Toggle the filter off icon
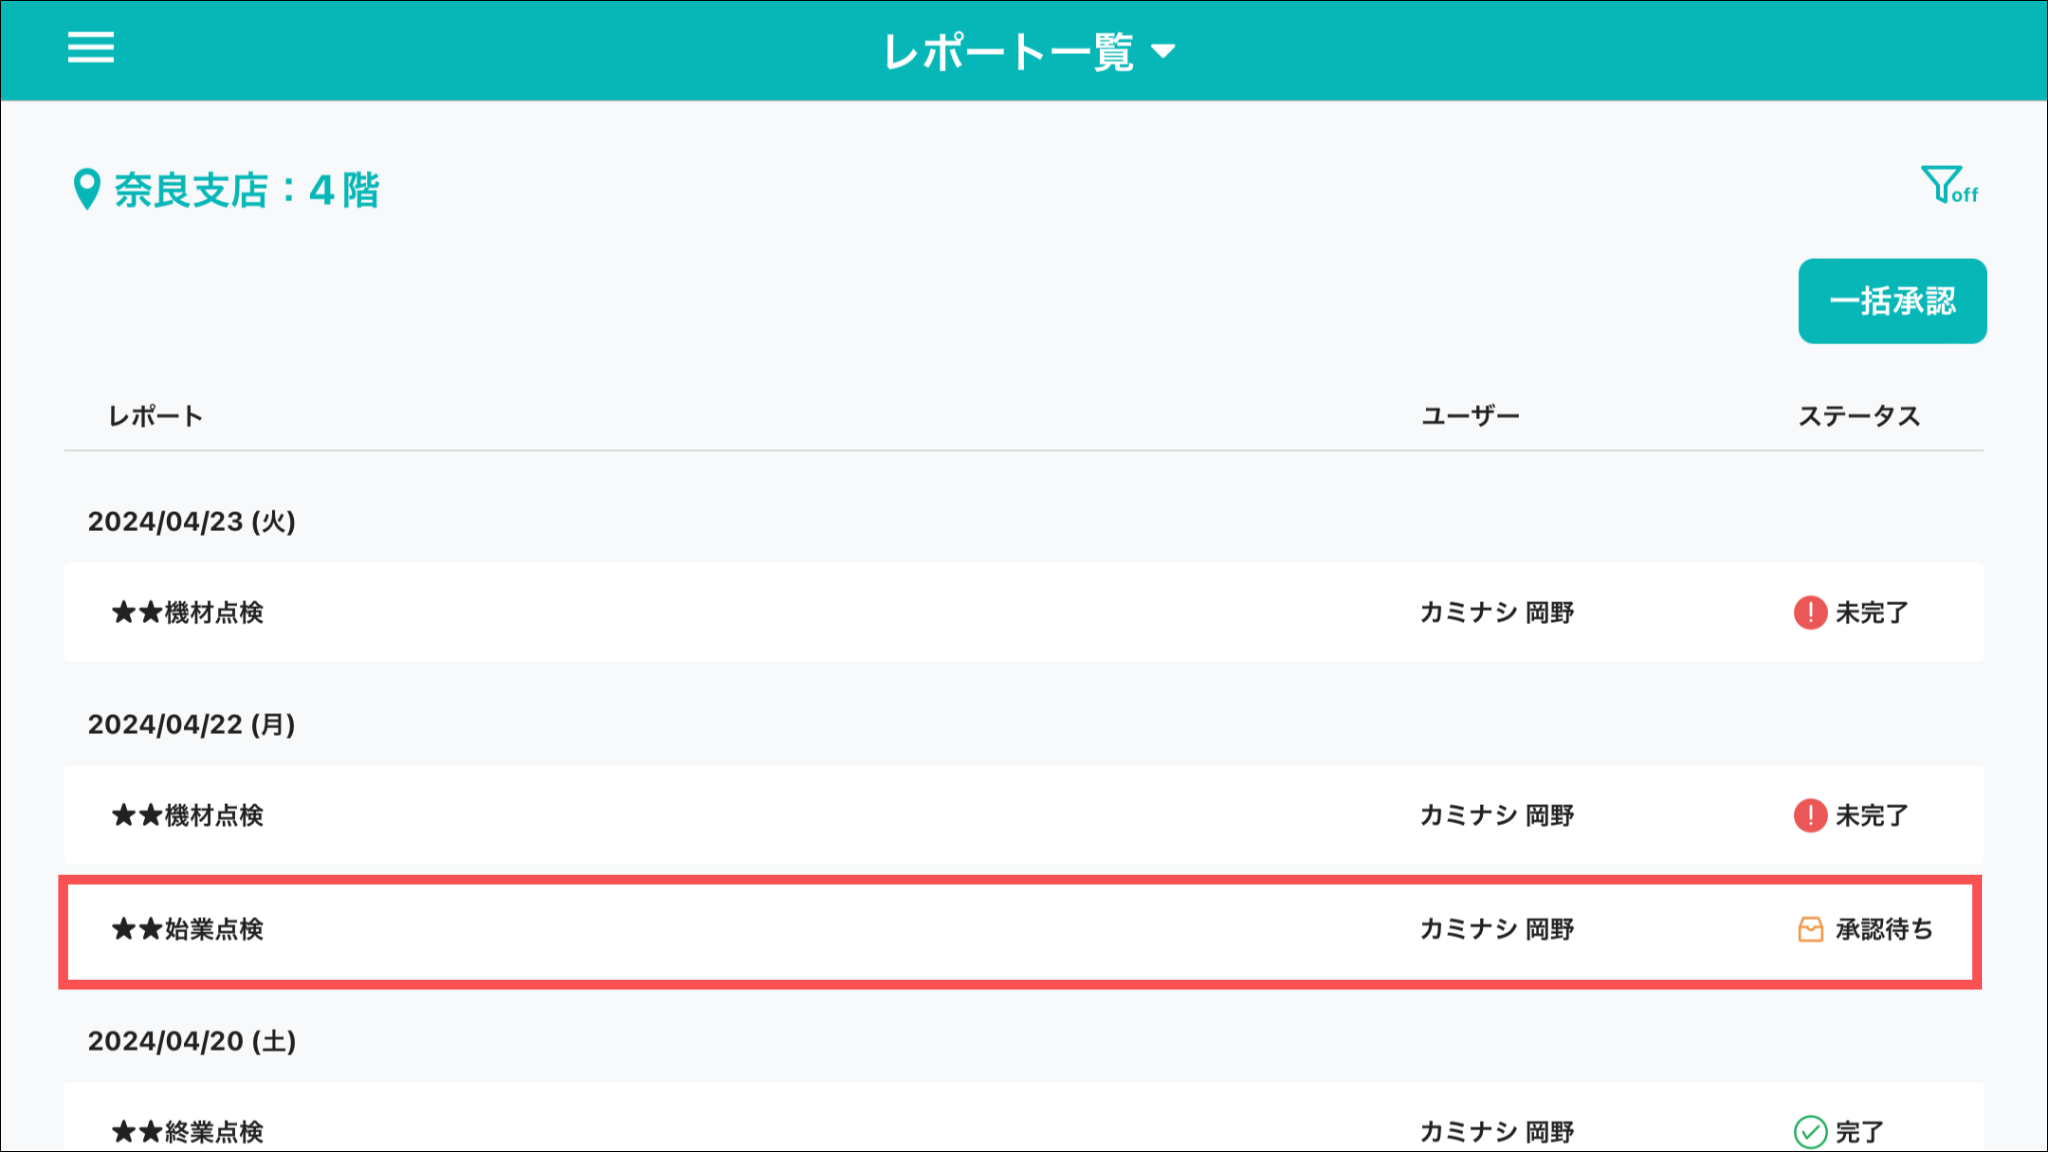 (1948, 186)
